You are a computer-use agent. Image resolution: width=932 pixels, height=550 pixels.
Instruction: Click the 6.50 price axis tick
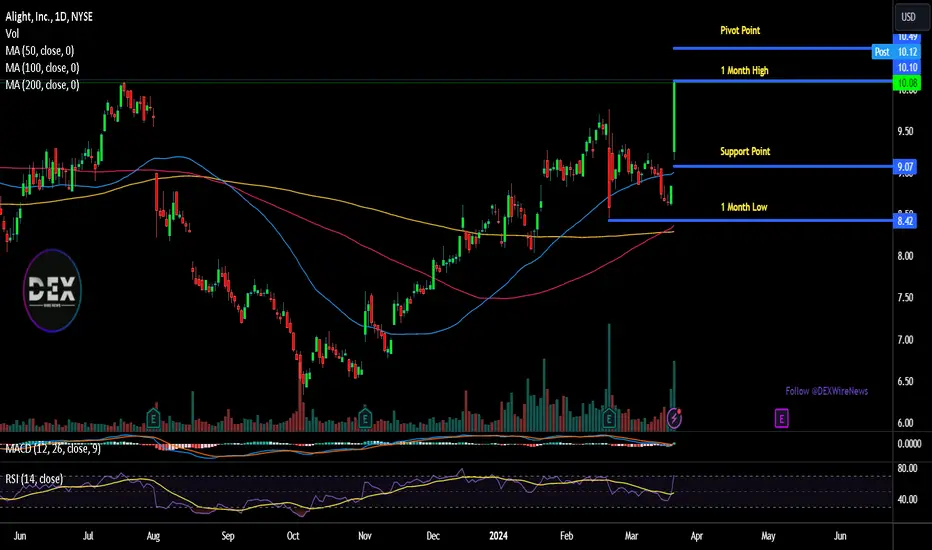905,381
